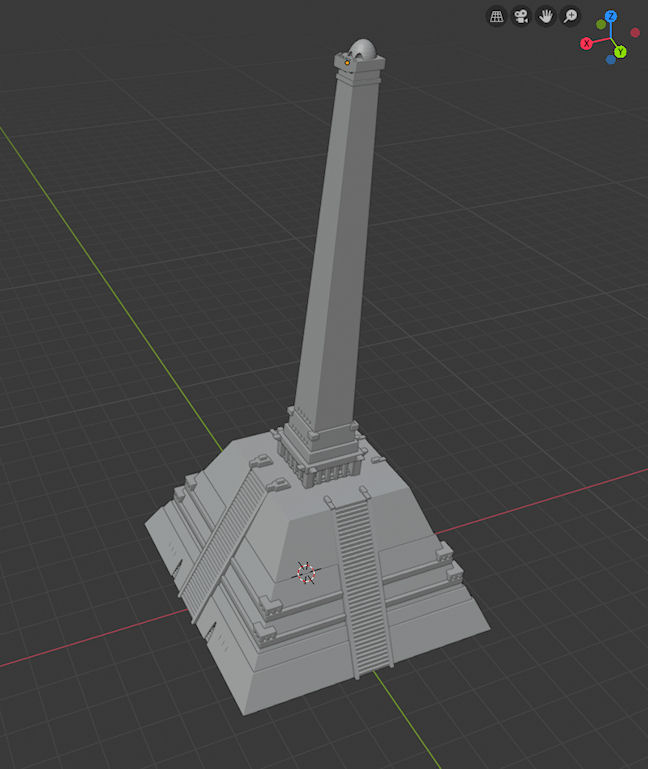Click the red X axis gizmo handle
This screenshot has width=648, height=769.
pyautogui.click(x=587, y=43)
